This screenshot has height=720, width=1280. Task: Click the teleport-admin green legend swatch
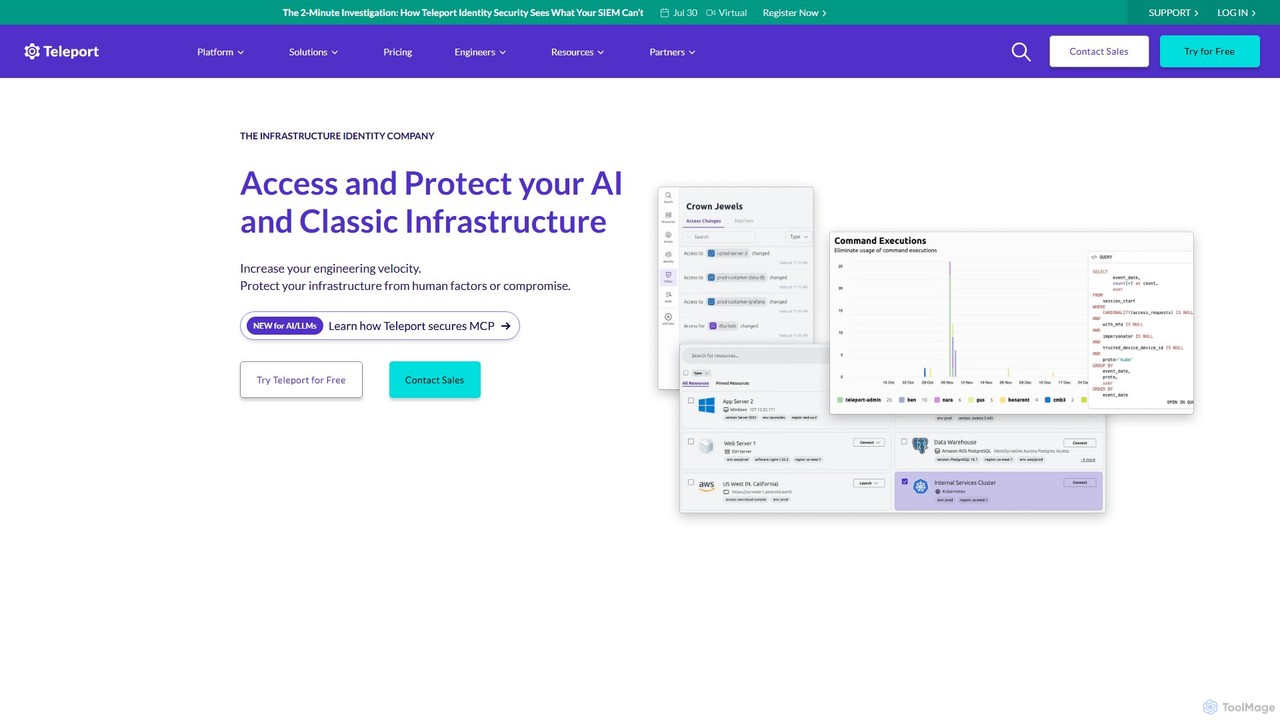point(840,400)
